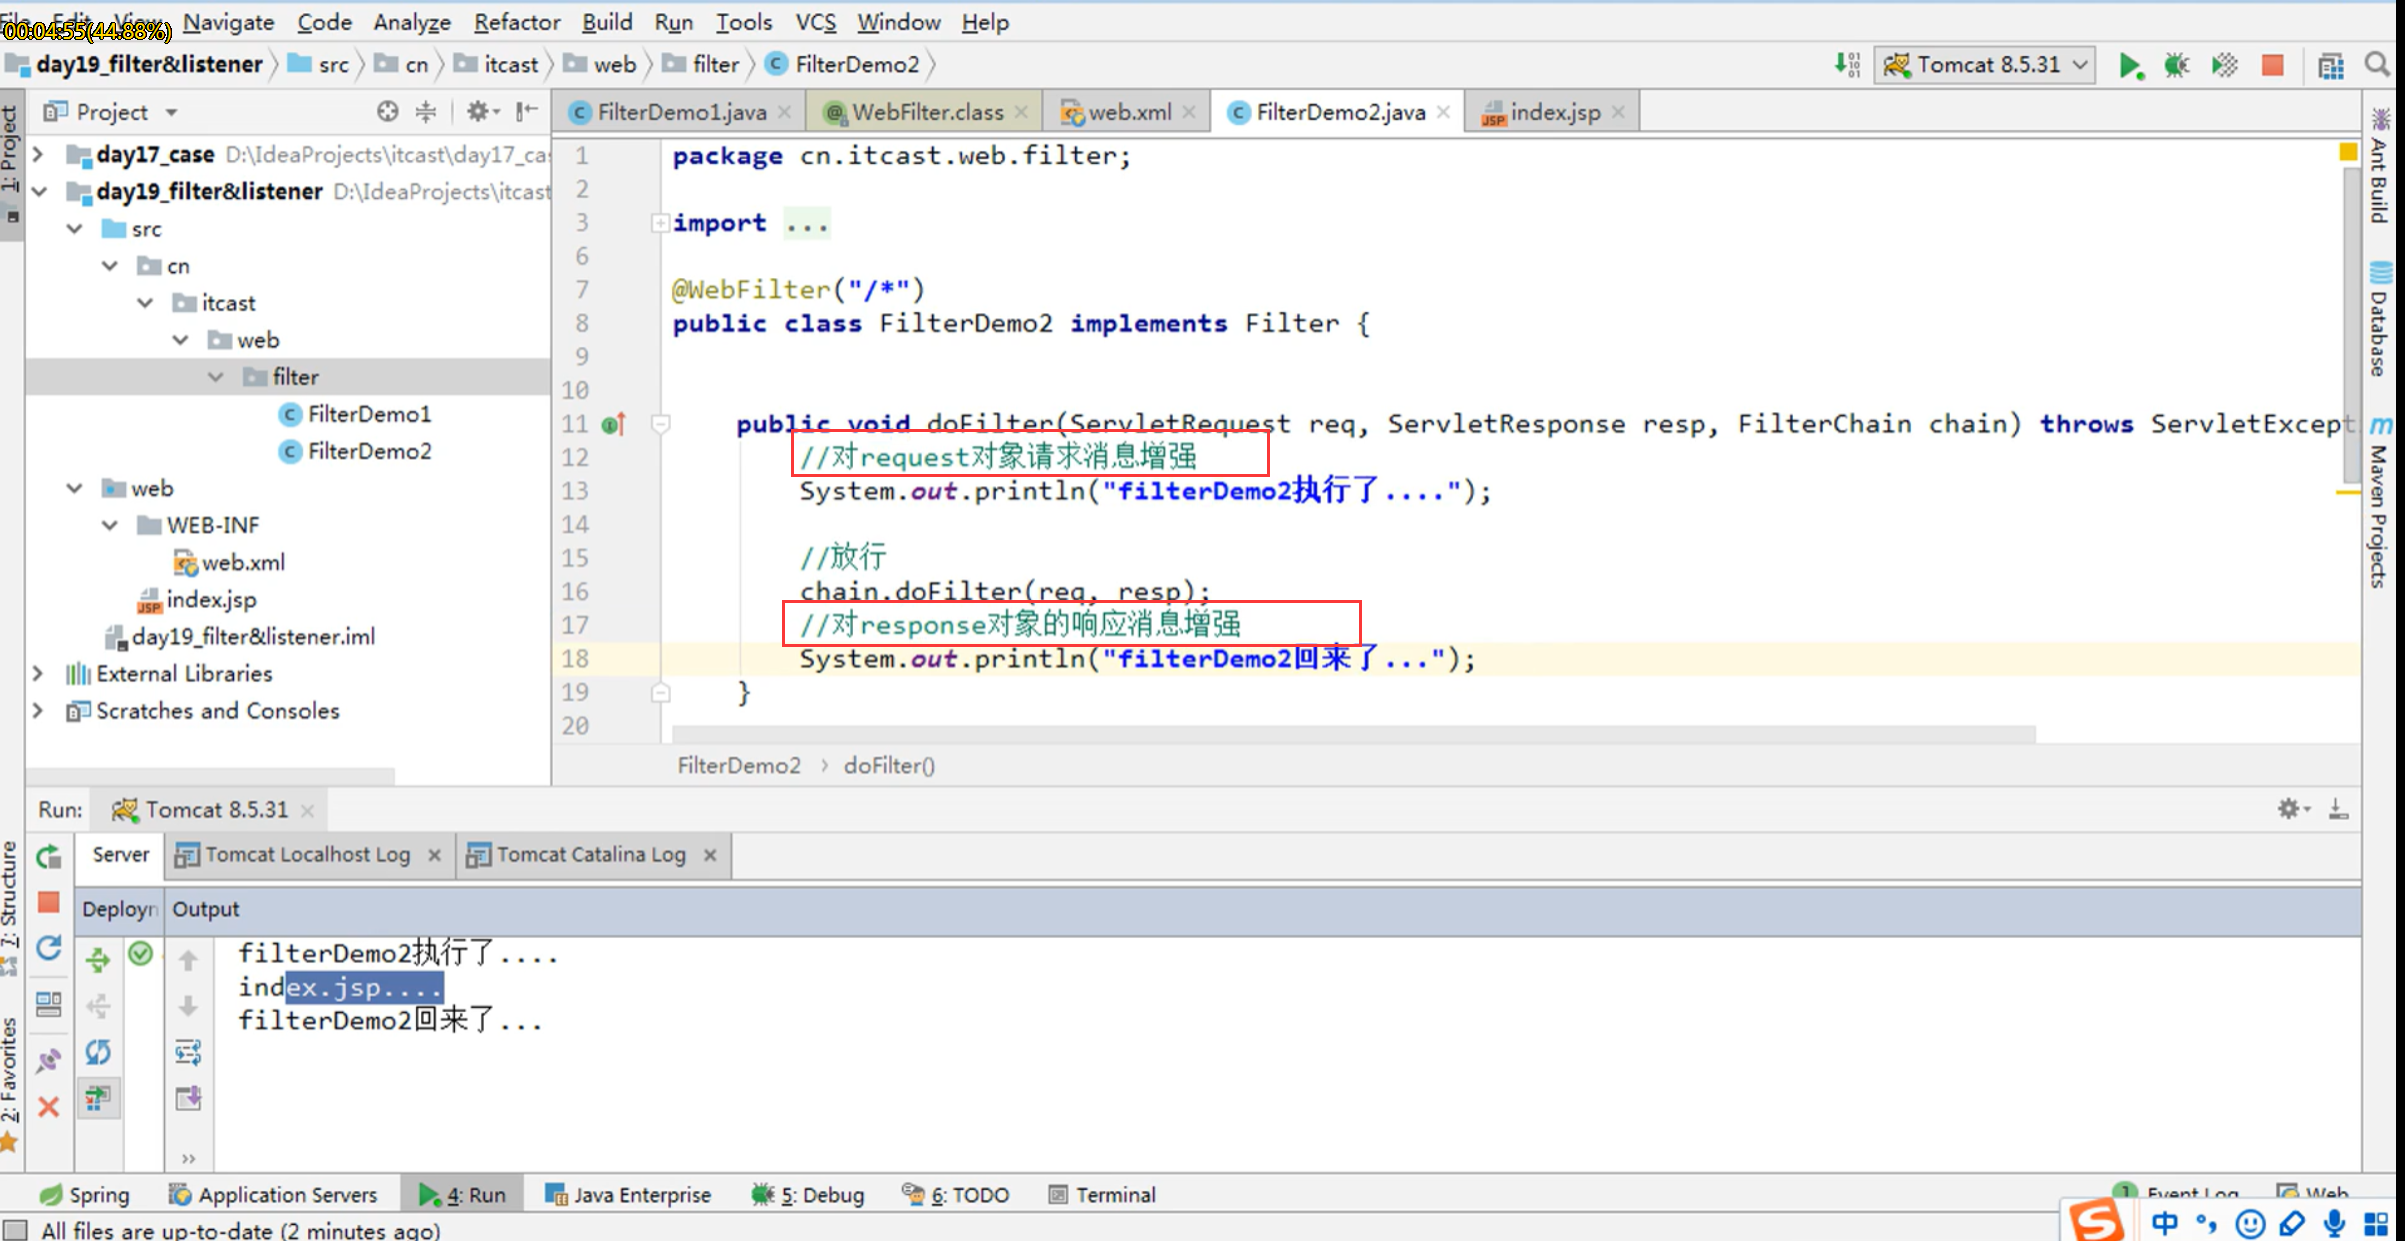Toggle Sogou Chinese input mode indicator
The image size is (2405, 1241).
tap(2164, 1223)
